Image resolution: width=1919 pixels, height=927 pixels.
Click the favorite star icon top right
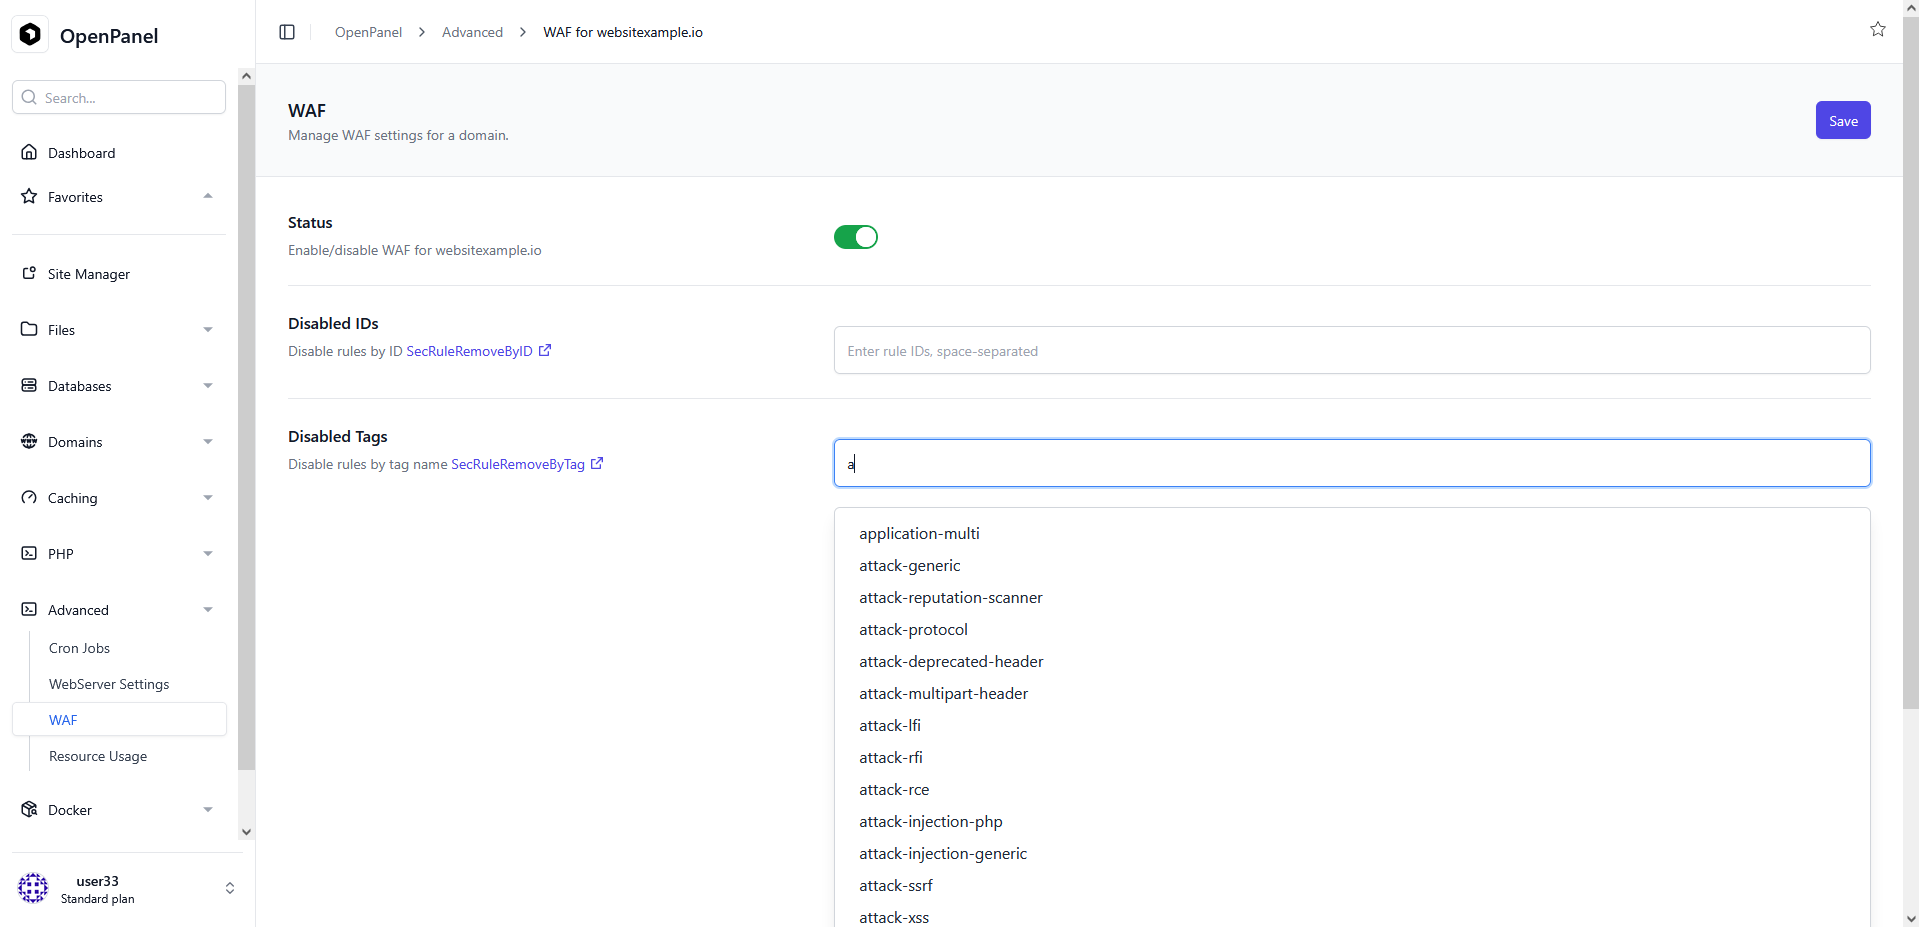point(1877,30)
